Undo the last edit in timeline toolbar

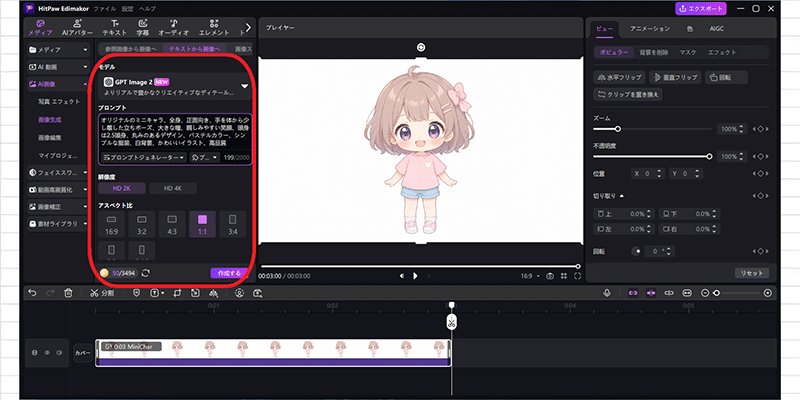pyautogui.click(x=32, y=293)
